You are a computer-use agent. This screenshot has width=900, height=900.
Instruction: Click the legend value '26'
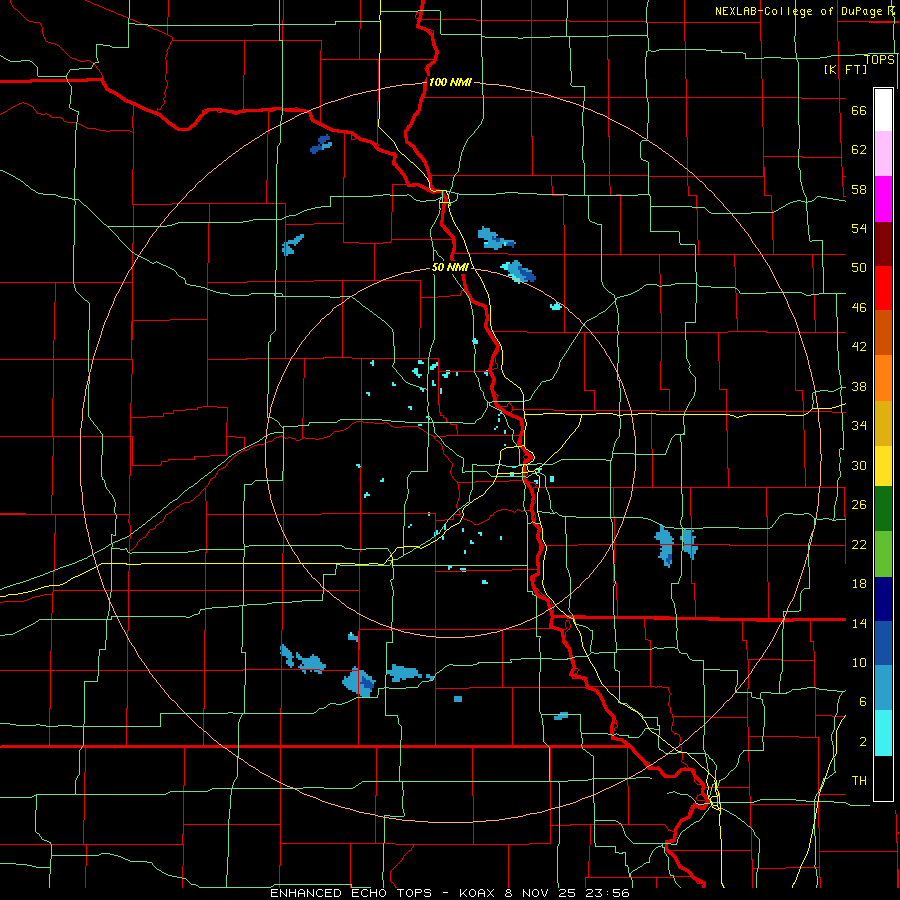coord(859,505)
